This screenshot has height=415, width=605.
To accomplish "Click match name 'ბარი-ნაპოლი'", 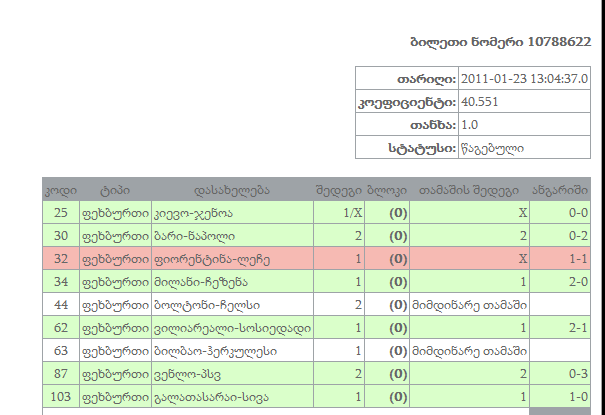I will [194, 236].
